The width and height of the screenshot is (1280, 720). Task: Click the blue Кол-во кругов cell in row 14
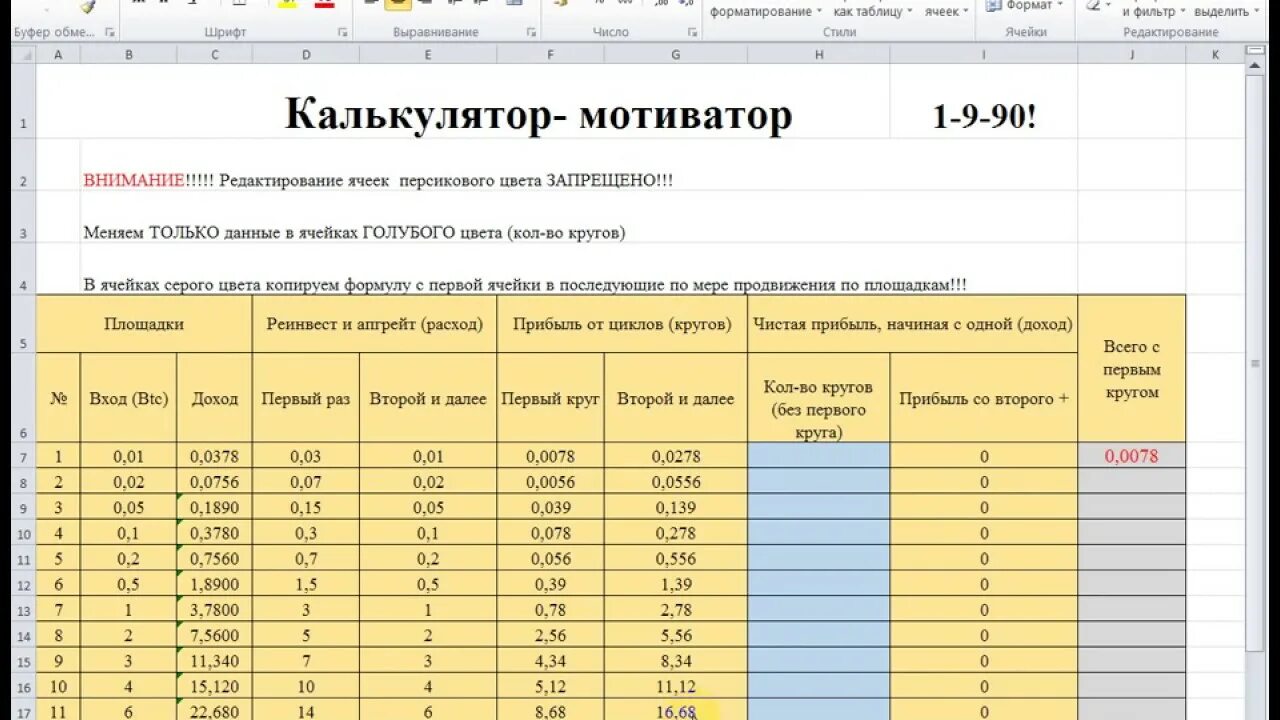click(819, 636)
